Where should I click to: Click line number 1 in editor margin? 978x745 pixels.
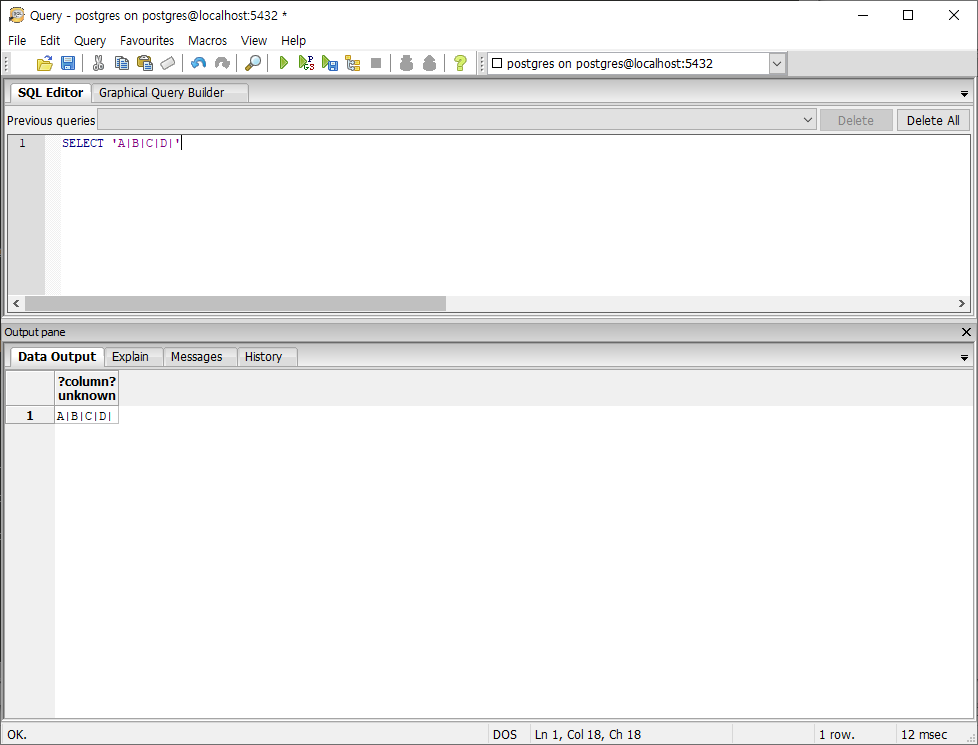[22, 143]
